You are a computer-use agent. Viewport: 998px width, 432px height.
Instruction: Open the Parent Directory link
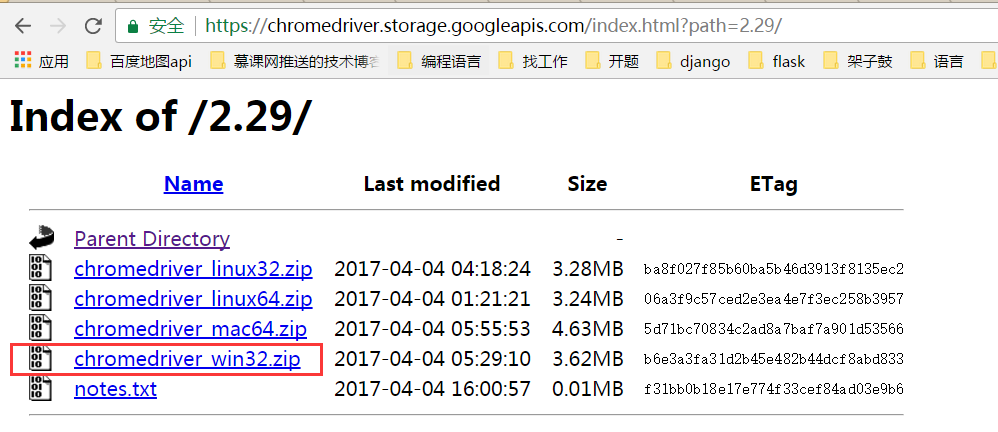(152, 239)
